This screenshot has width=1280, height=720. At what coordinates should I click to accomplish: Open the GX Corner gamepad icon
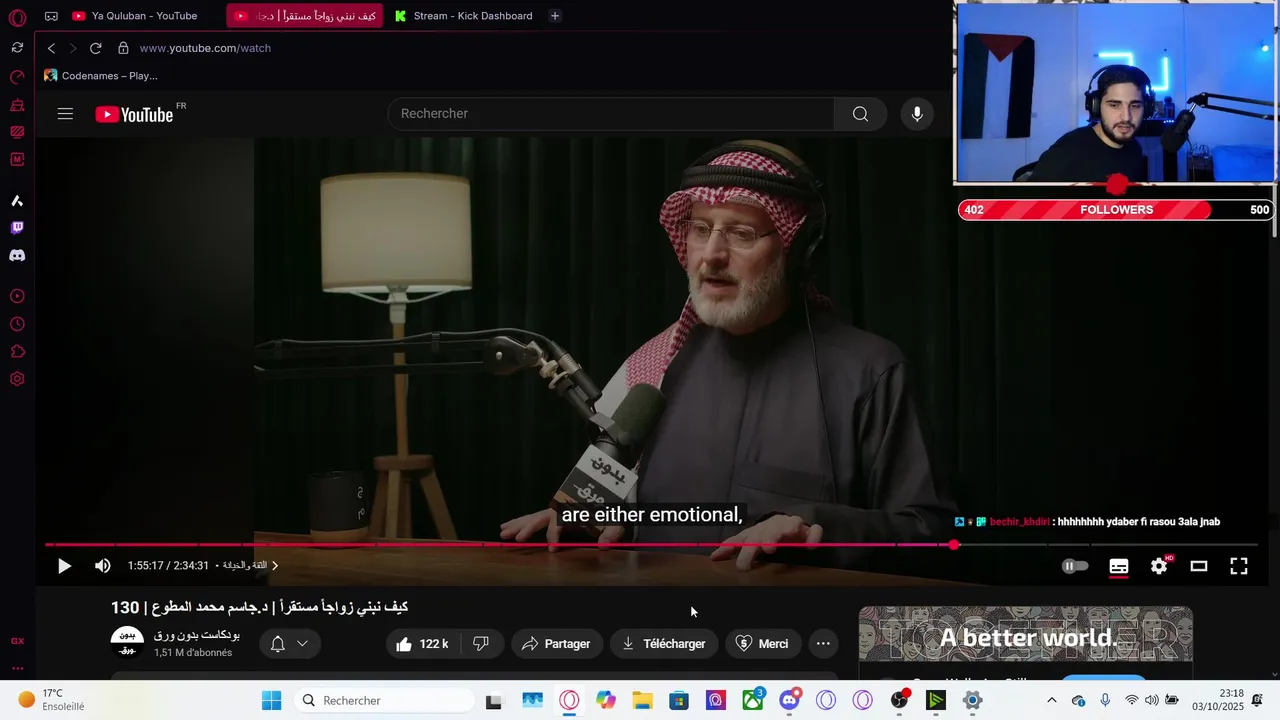pyautogui.click(x=51, y=16)
